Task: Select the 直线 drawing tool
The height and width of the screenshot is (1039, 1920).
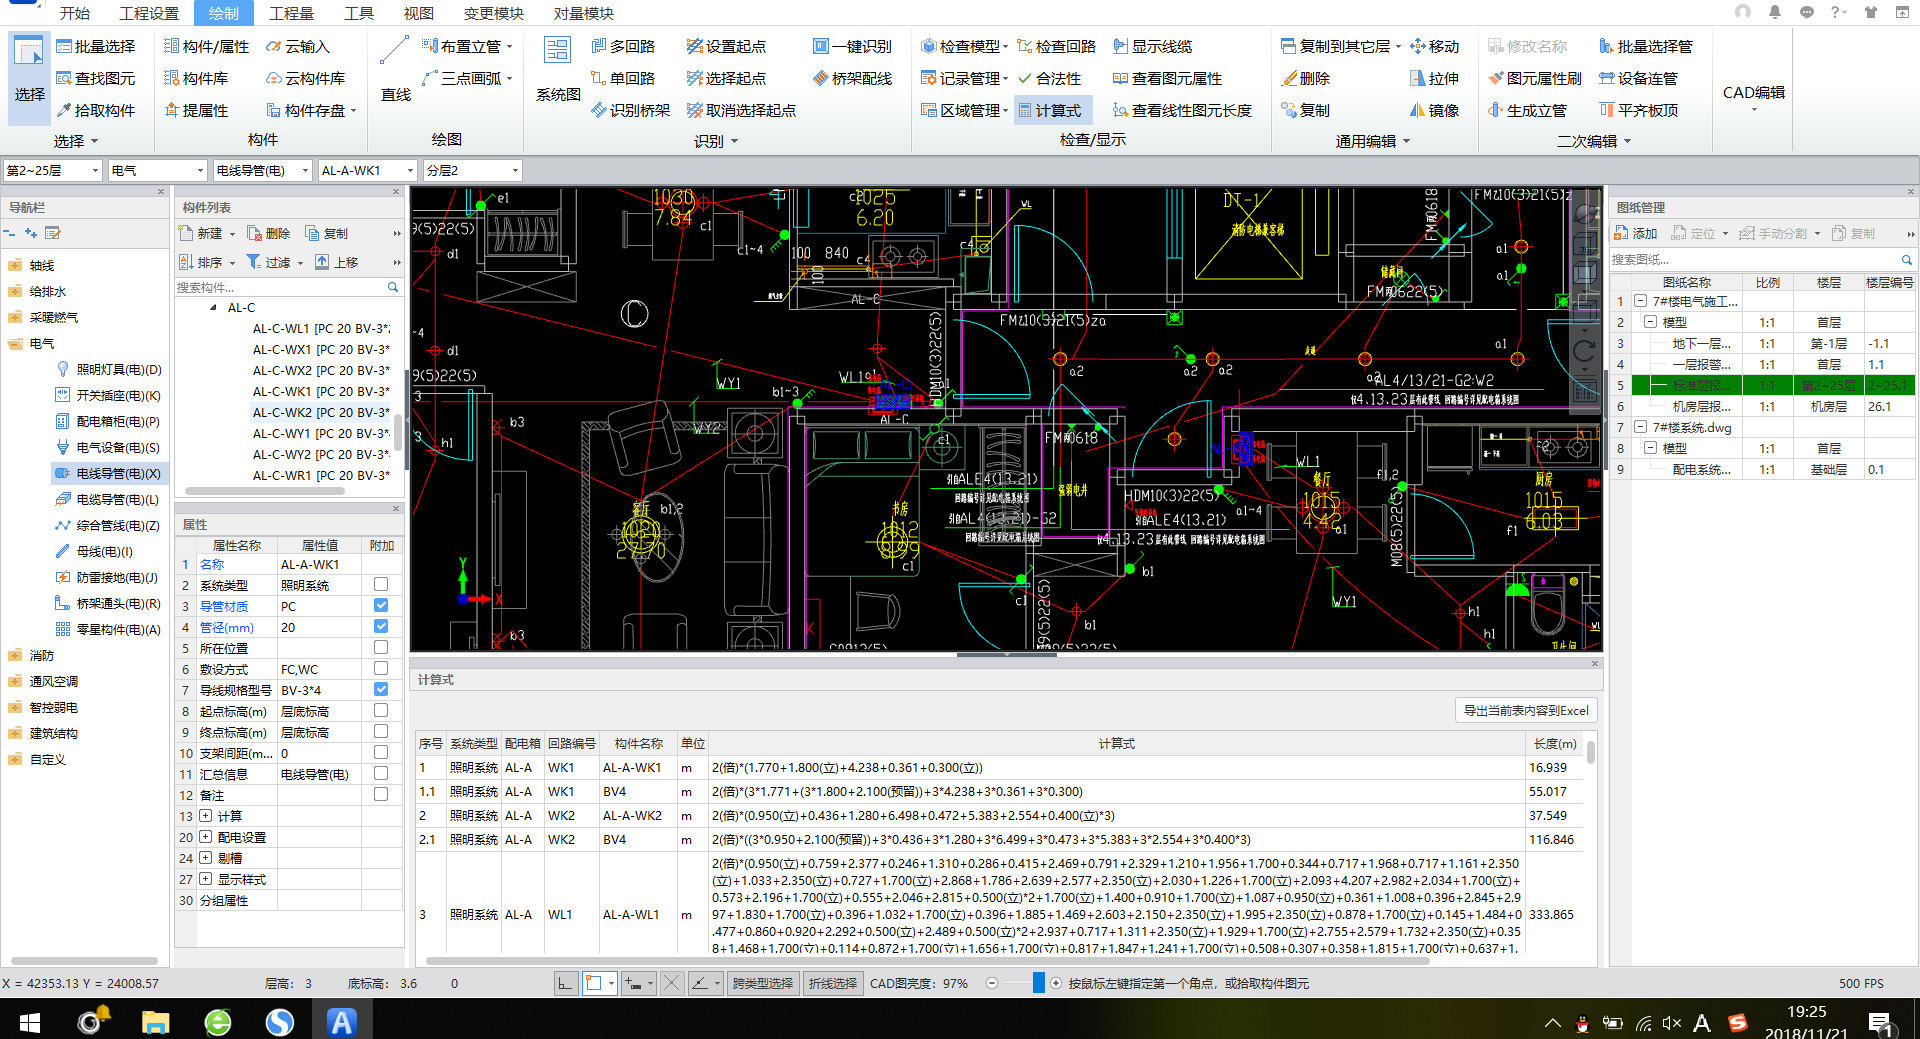Action: pyautogui.click(x=396, y=70)
